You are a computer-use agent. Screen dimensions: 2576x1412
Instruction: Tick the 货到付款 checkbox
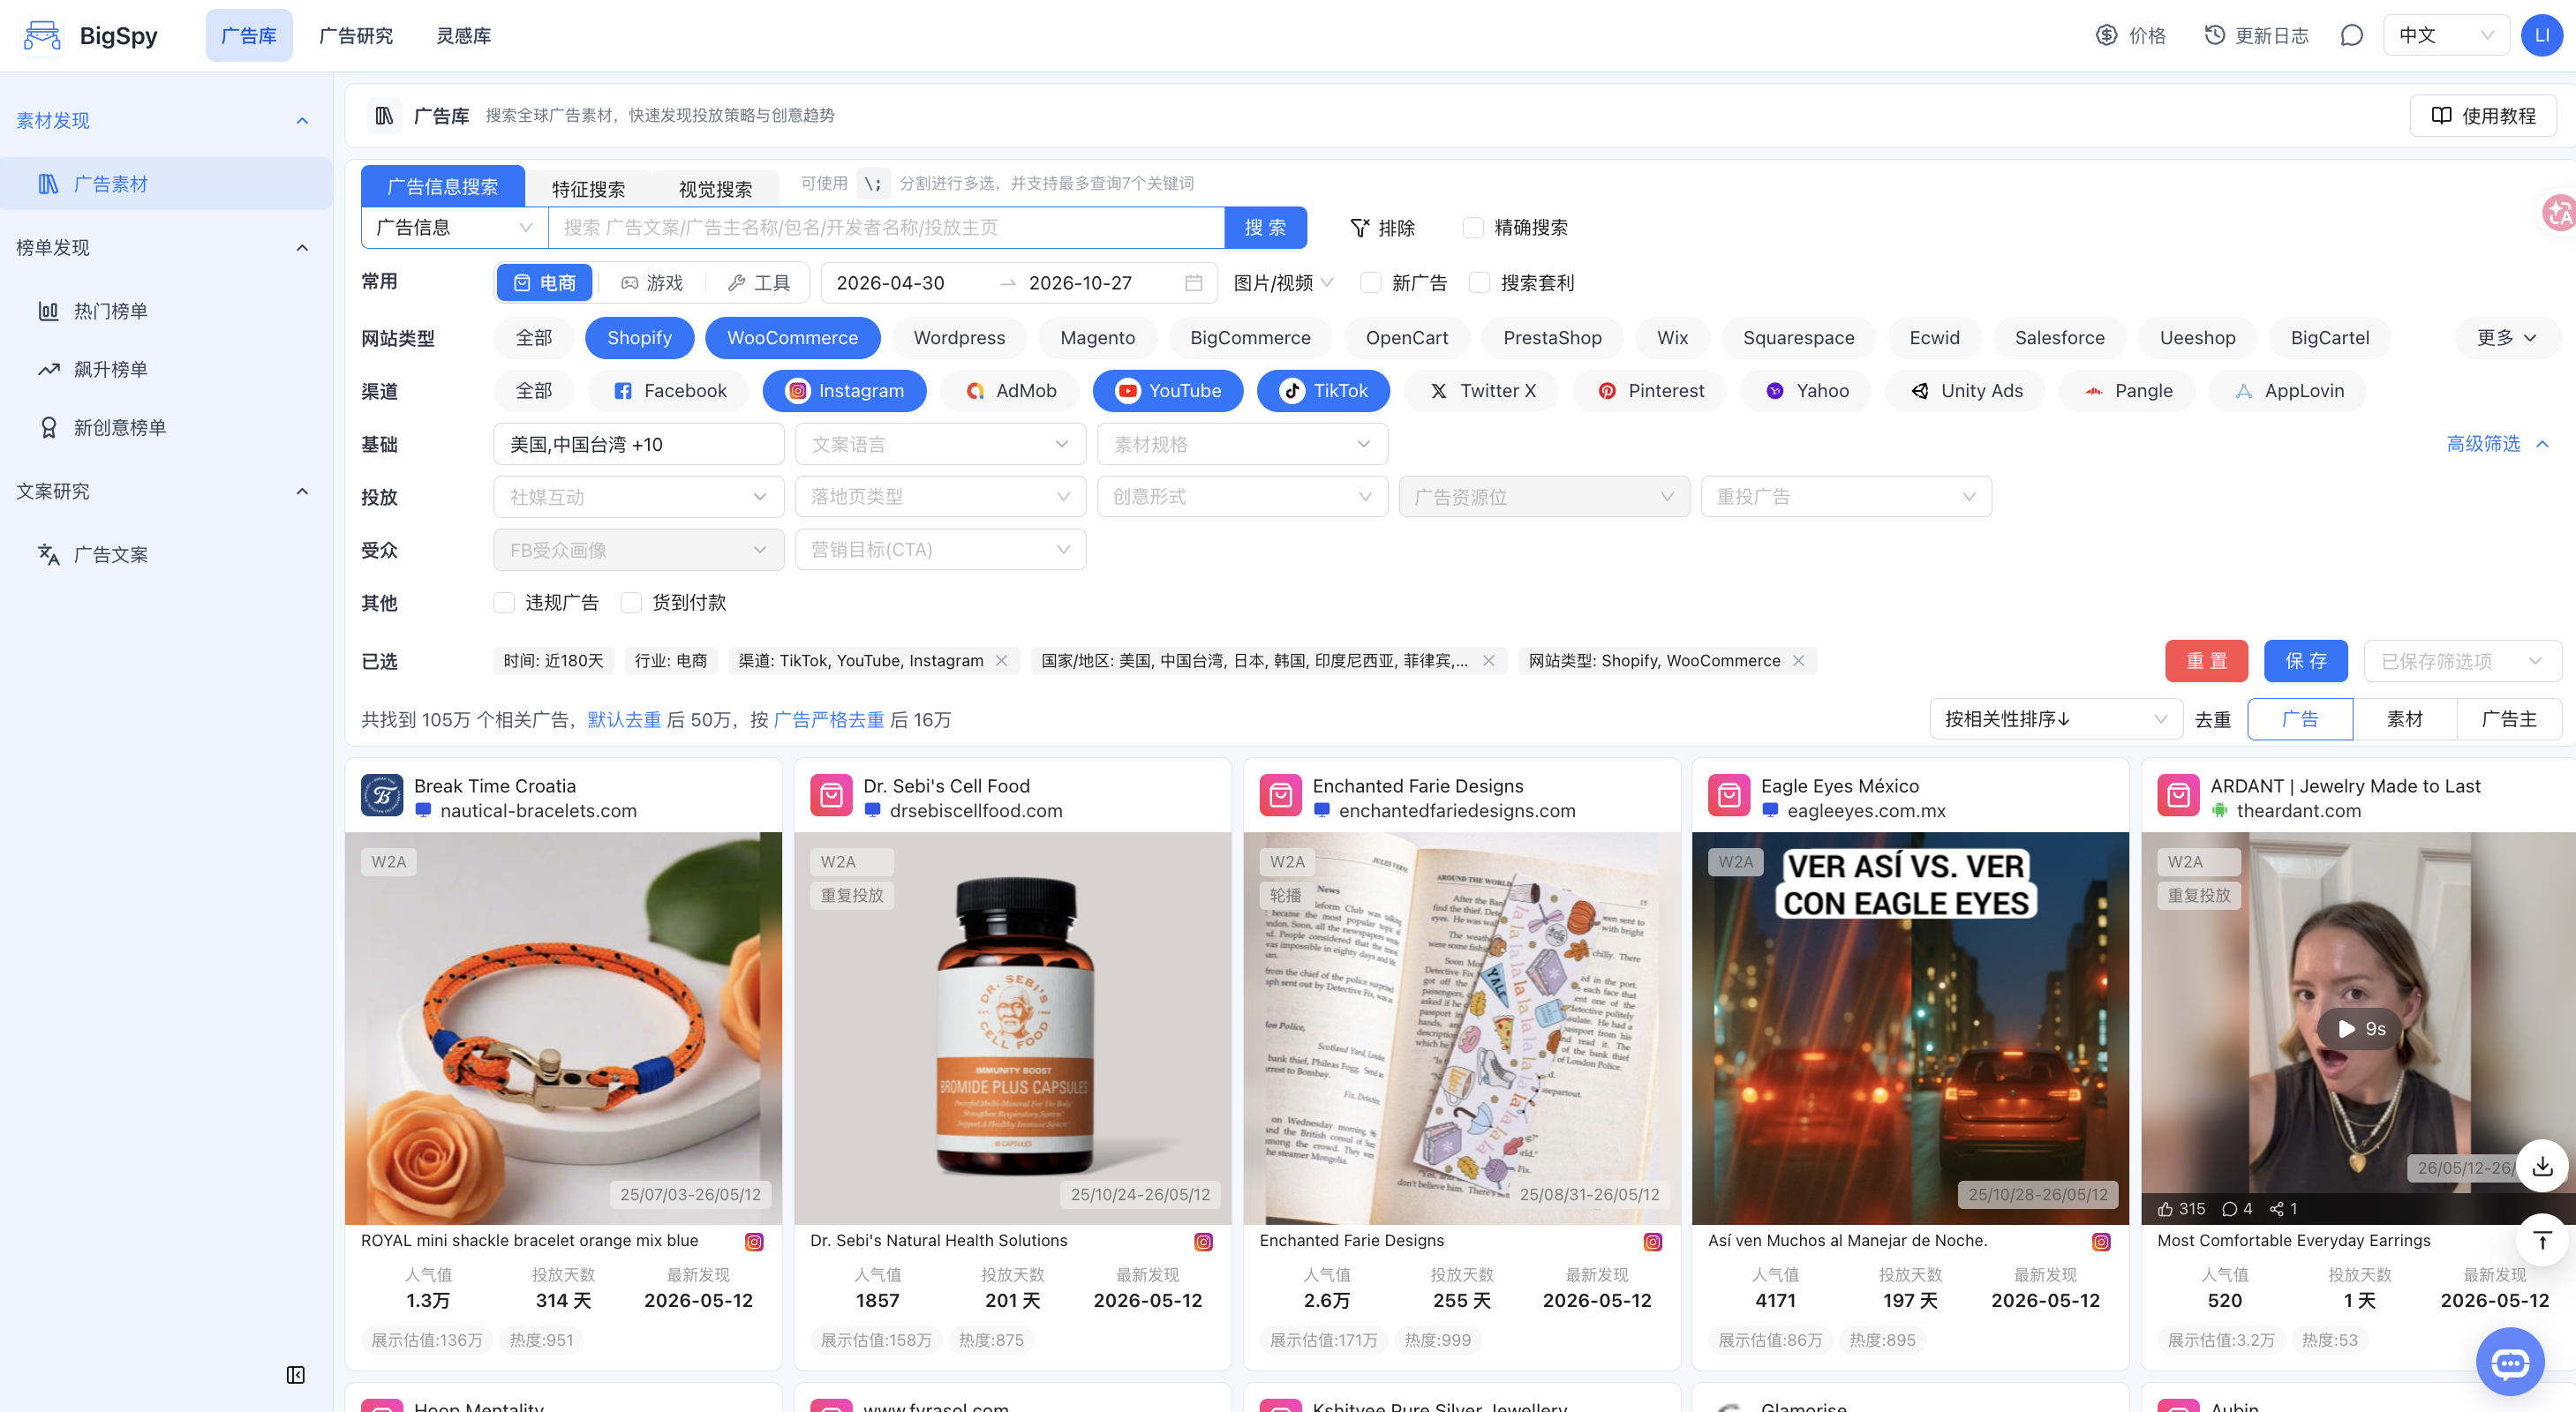pos(631,603)
